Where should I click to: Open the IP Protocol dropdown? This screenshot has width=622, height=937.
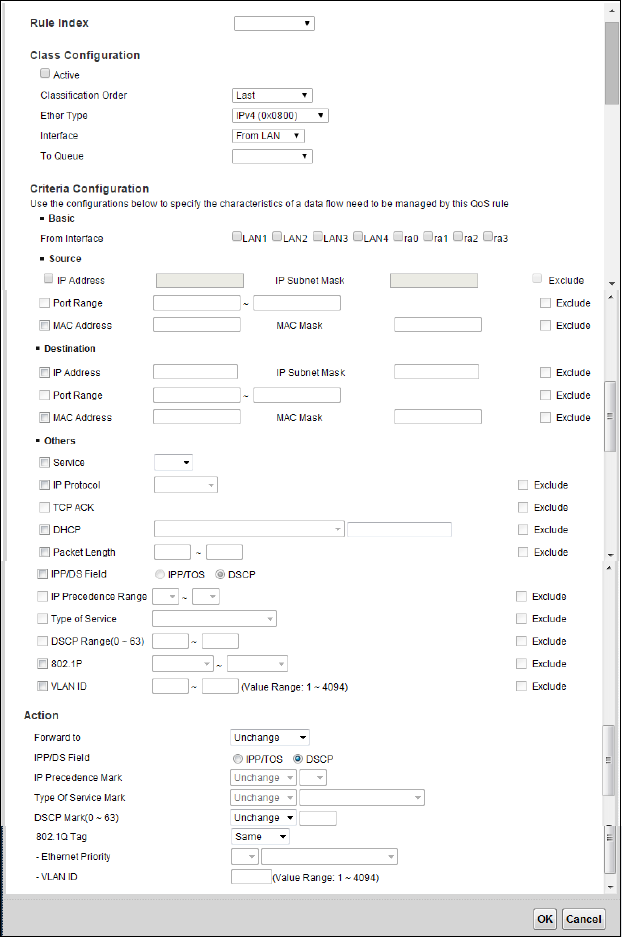pos(186,485)
